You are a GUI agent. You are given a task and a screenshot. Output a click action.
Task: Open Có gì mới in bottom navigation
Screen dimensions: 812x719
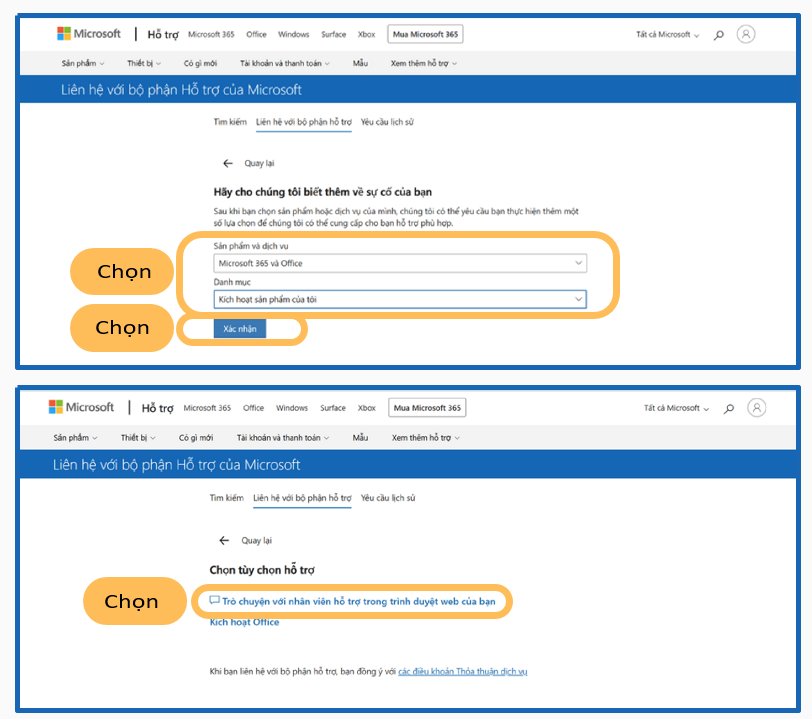point(196,438)
